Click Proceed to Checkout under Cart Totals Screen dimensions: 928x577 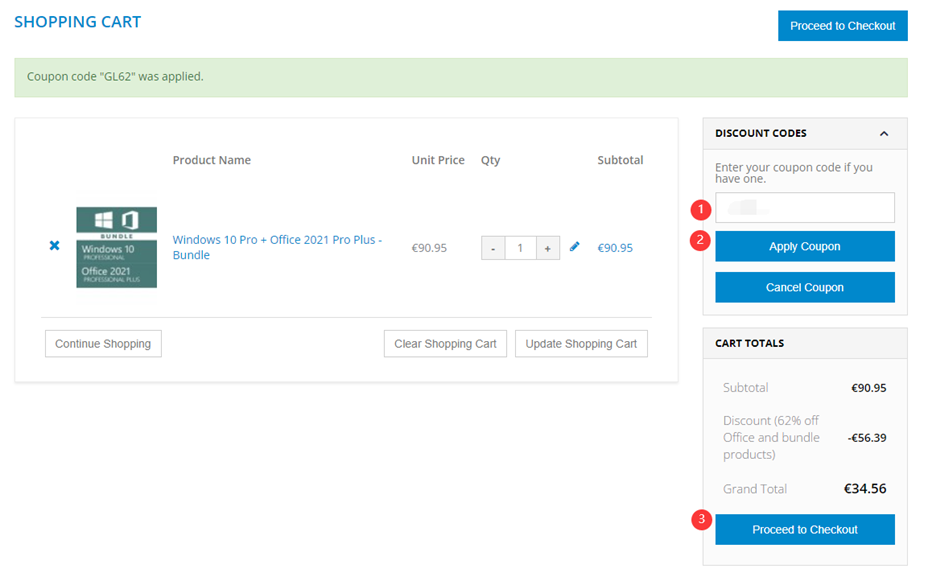pos(805,530)
